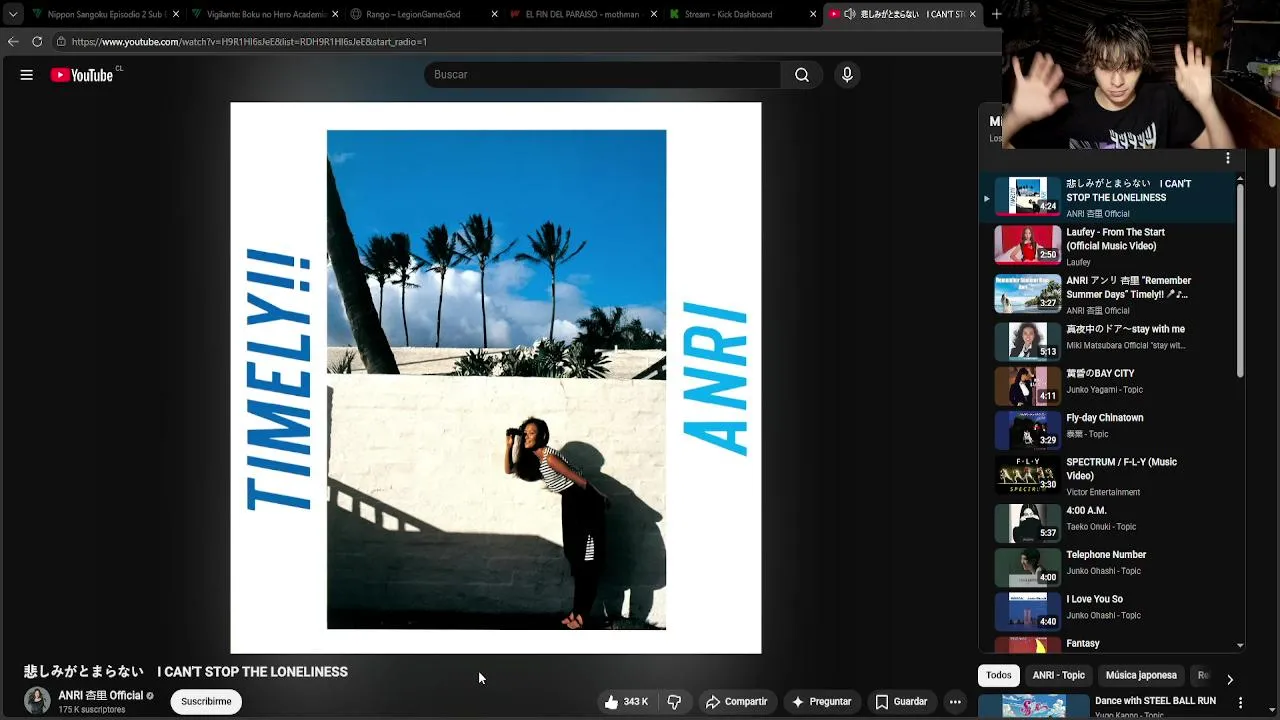Click the magnifier search button
The height and width of the screenshot is (720, 1280).
tap(802, 75)
